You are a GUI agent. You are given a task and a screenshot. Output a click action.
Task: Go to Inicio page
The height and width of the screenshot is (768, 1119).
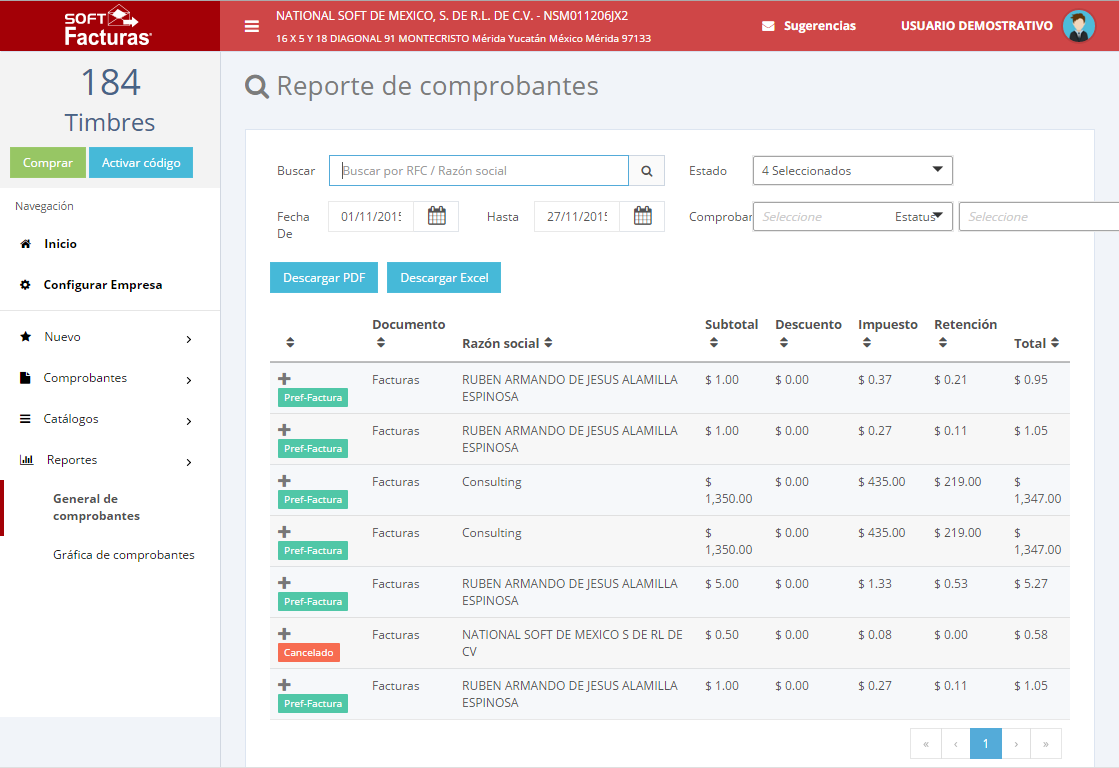point(60,244)
